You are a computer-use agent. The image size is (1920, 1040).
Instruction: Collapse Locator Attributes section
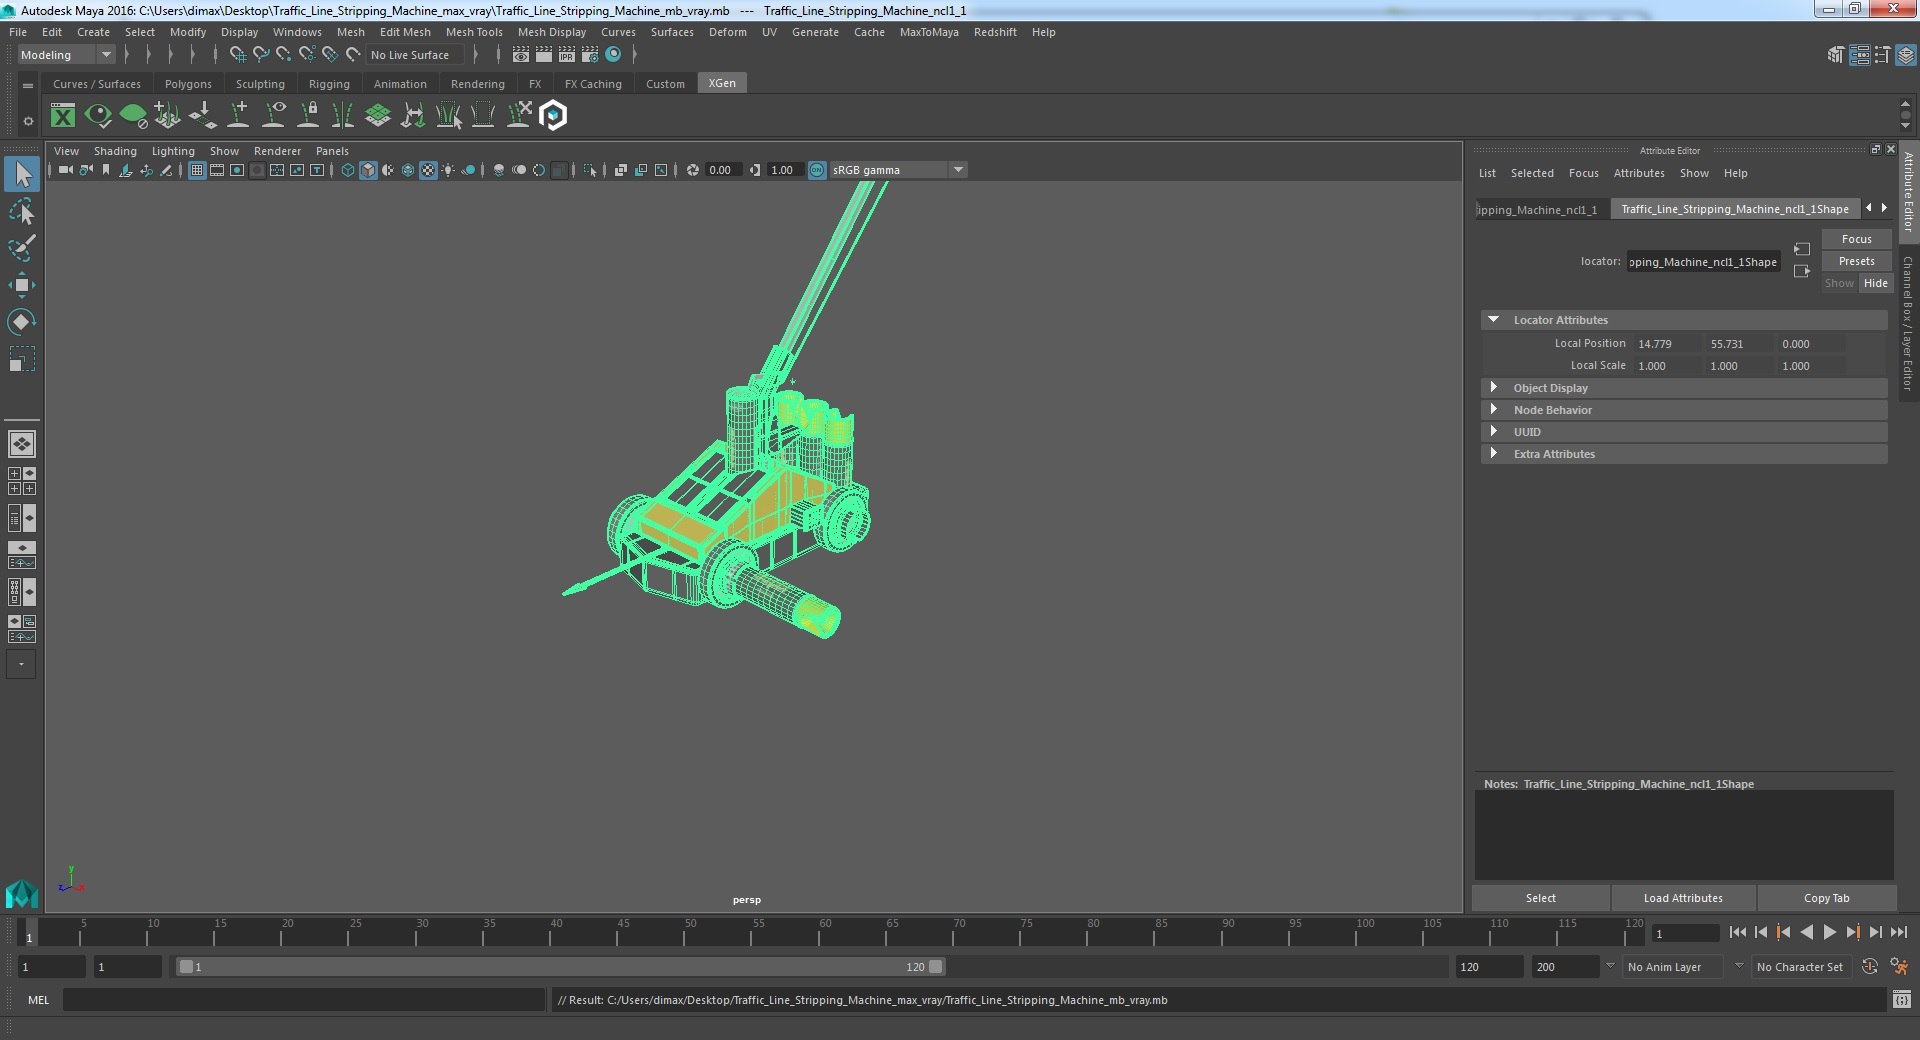1493,320
